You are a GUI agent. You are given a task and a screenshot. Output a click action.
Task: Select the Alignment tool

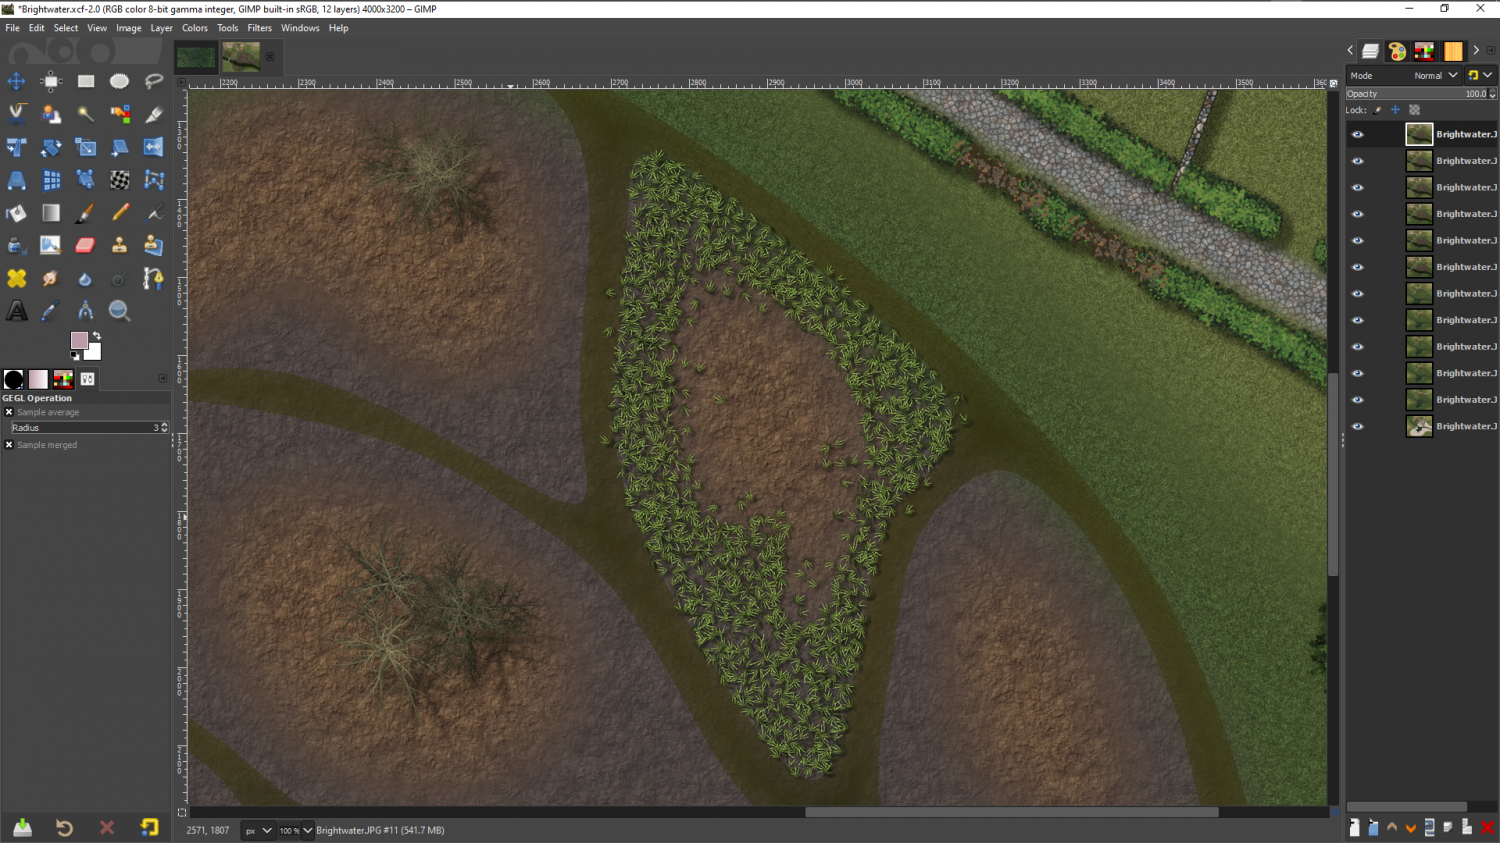pyautogui.click(x=51, y=81)
